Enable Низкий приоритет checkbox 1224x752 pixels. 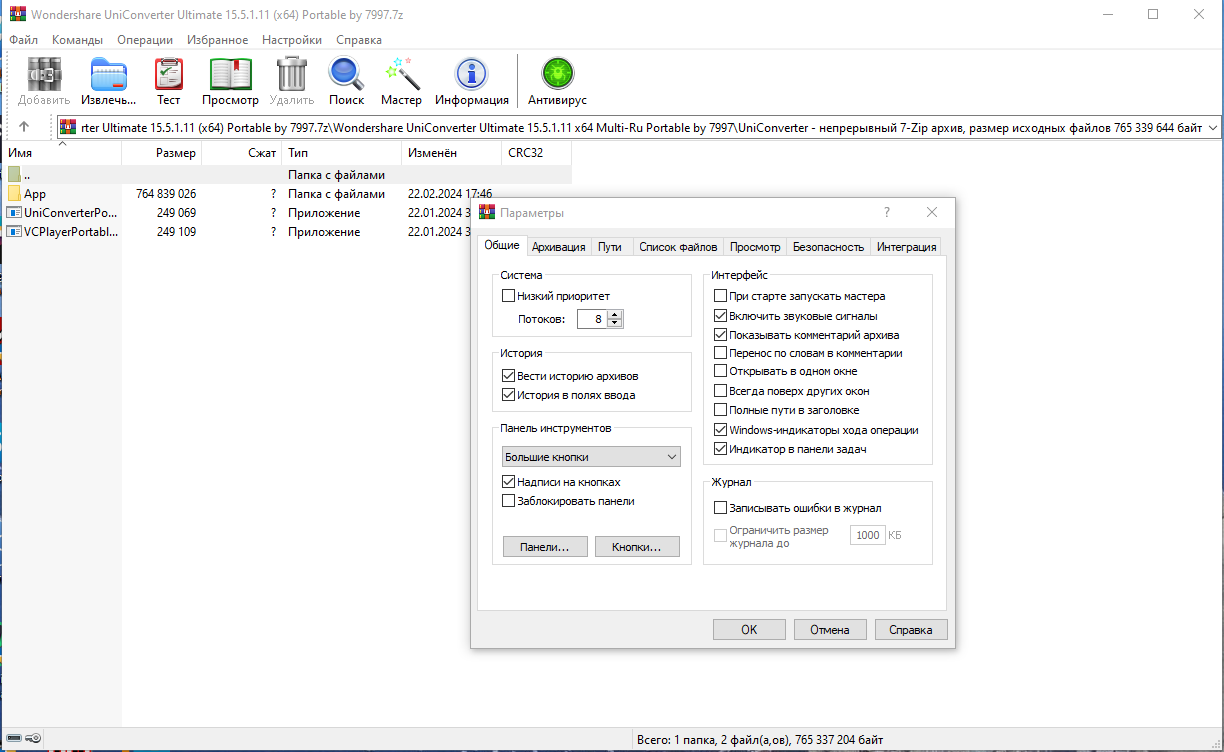tap(508, 296)
